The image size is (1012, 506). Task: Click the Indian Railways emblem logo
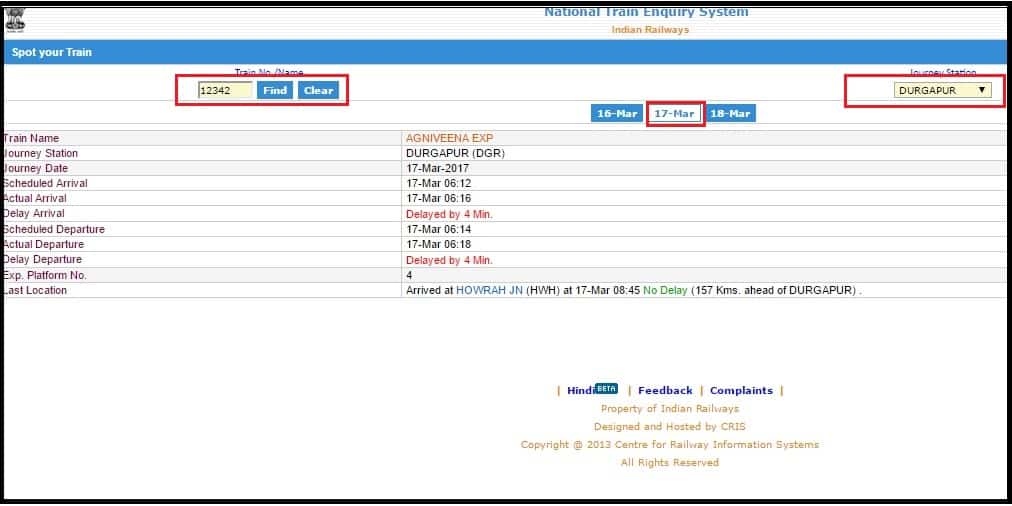(x=14, y=21)
